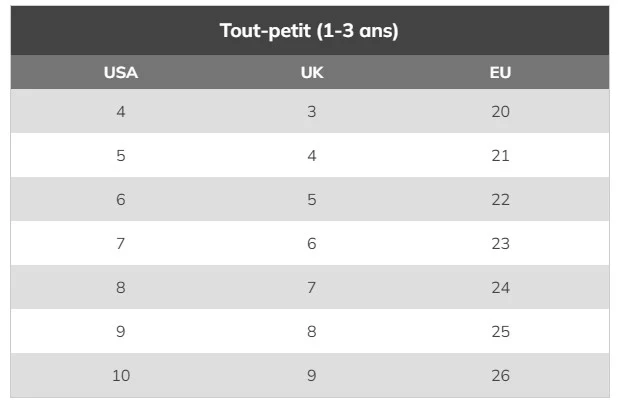Click EU size 20 cell
620x409 pixels.
click(x=501, y=112)
